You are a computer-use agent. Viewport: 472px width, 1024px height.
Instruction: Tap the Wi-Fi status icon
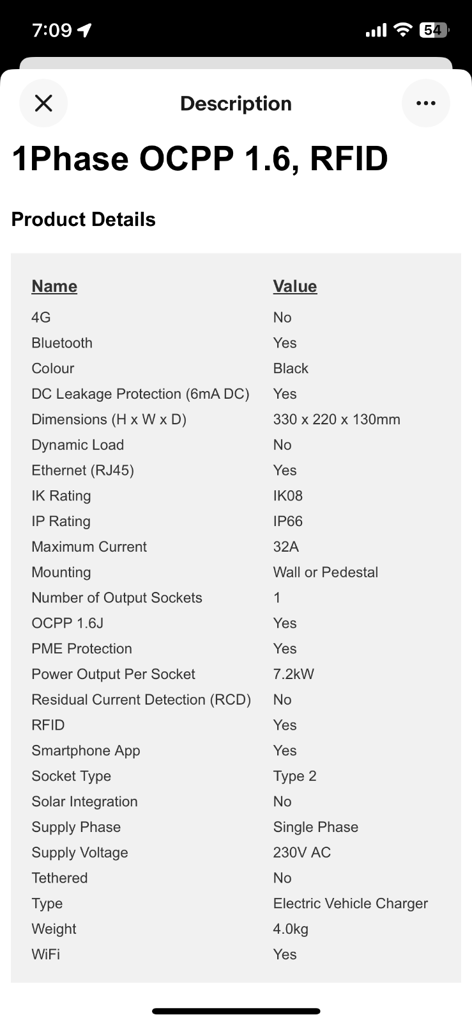pyautogui.click(x=403, y=30)
